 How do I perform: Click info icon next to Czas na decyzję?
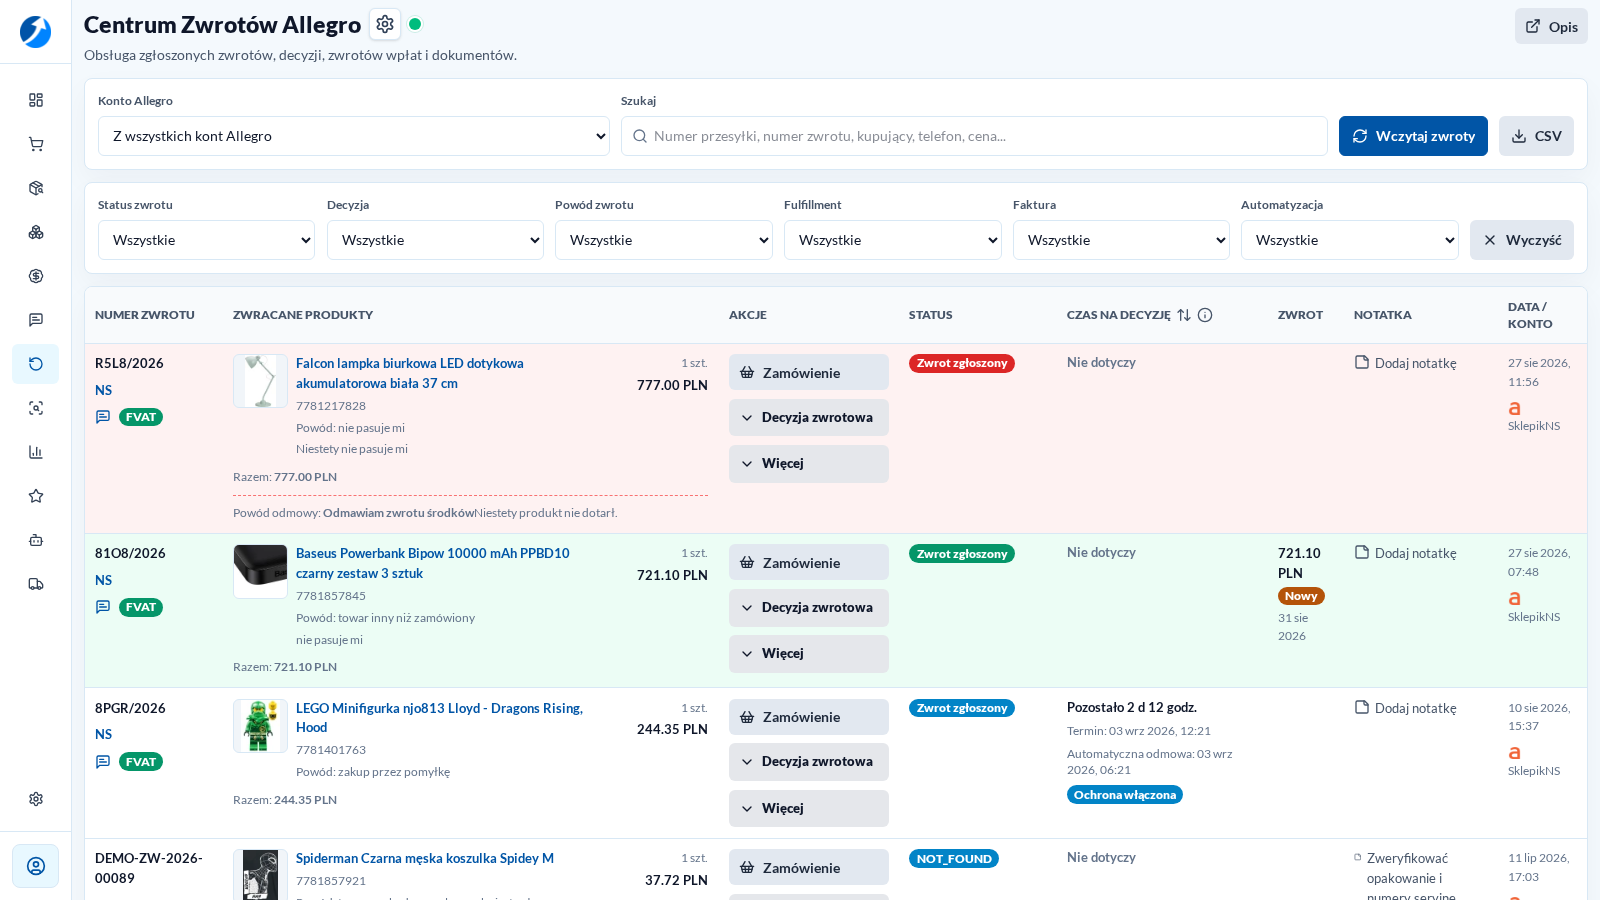(x=1205, y=315)
